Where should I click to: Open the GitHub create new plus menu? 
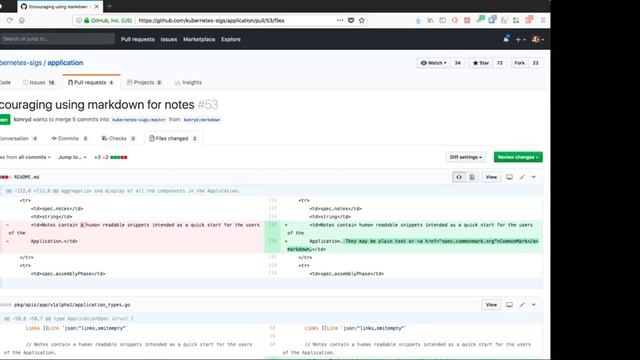pos(520,40)
